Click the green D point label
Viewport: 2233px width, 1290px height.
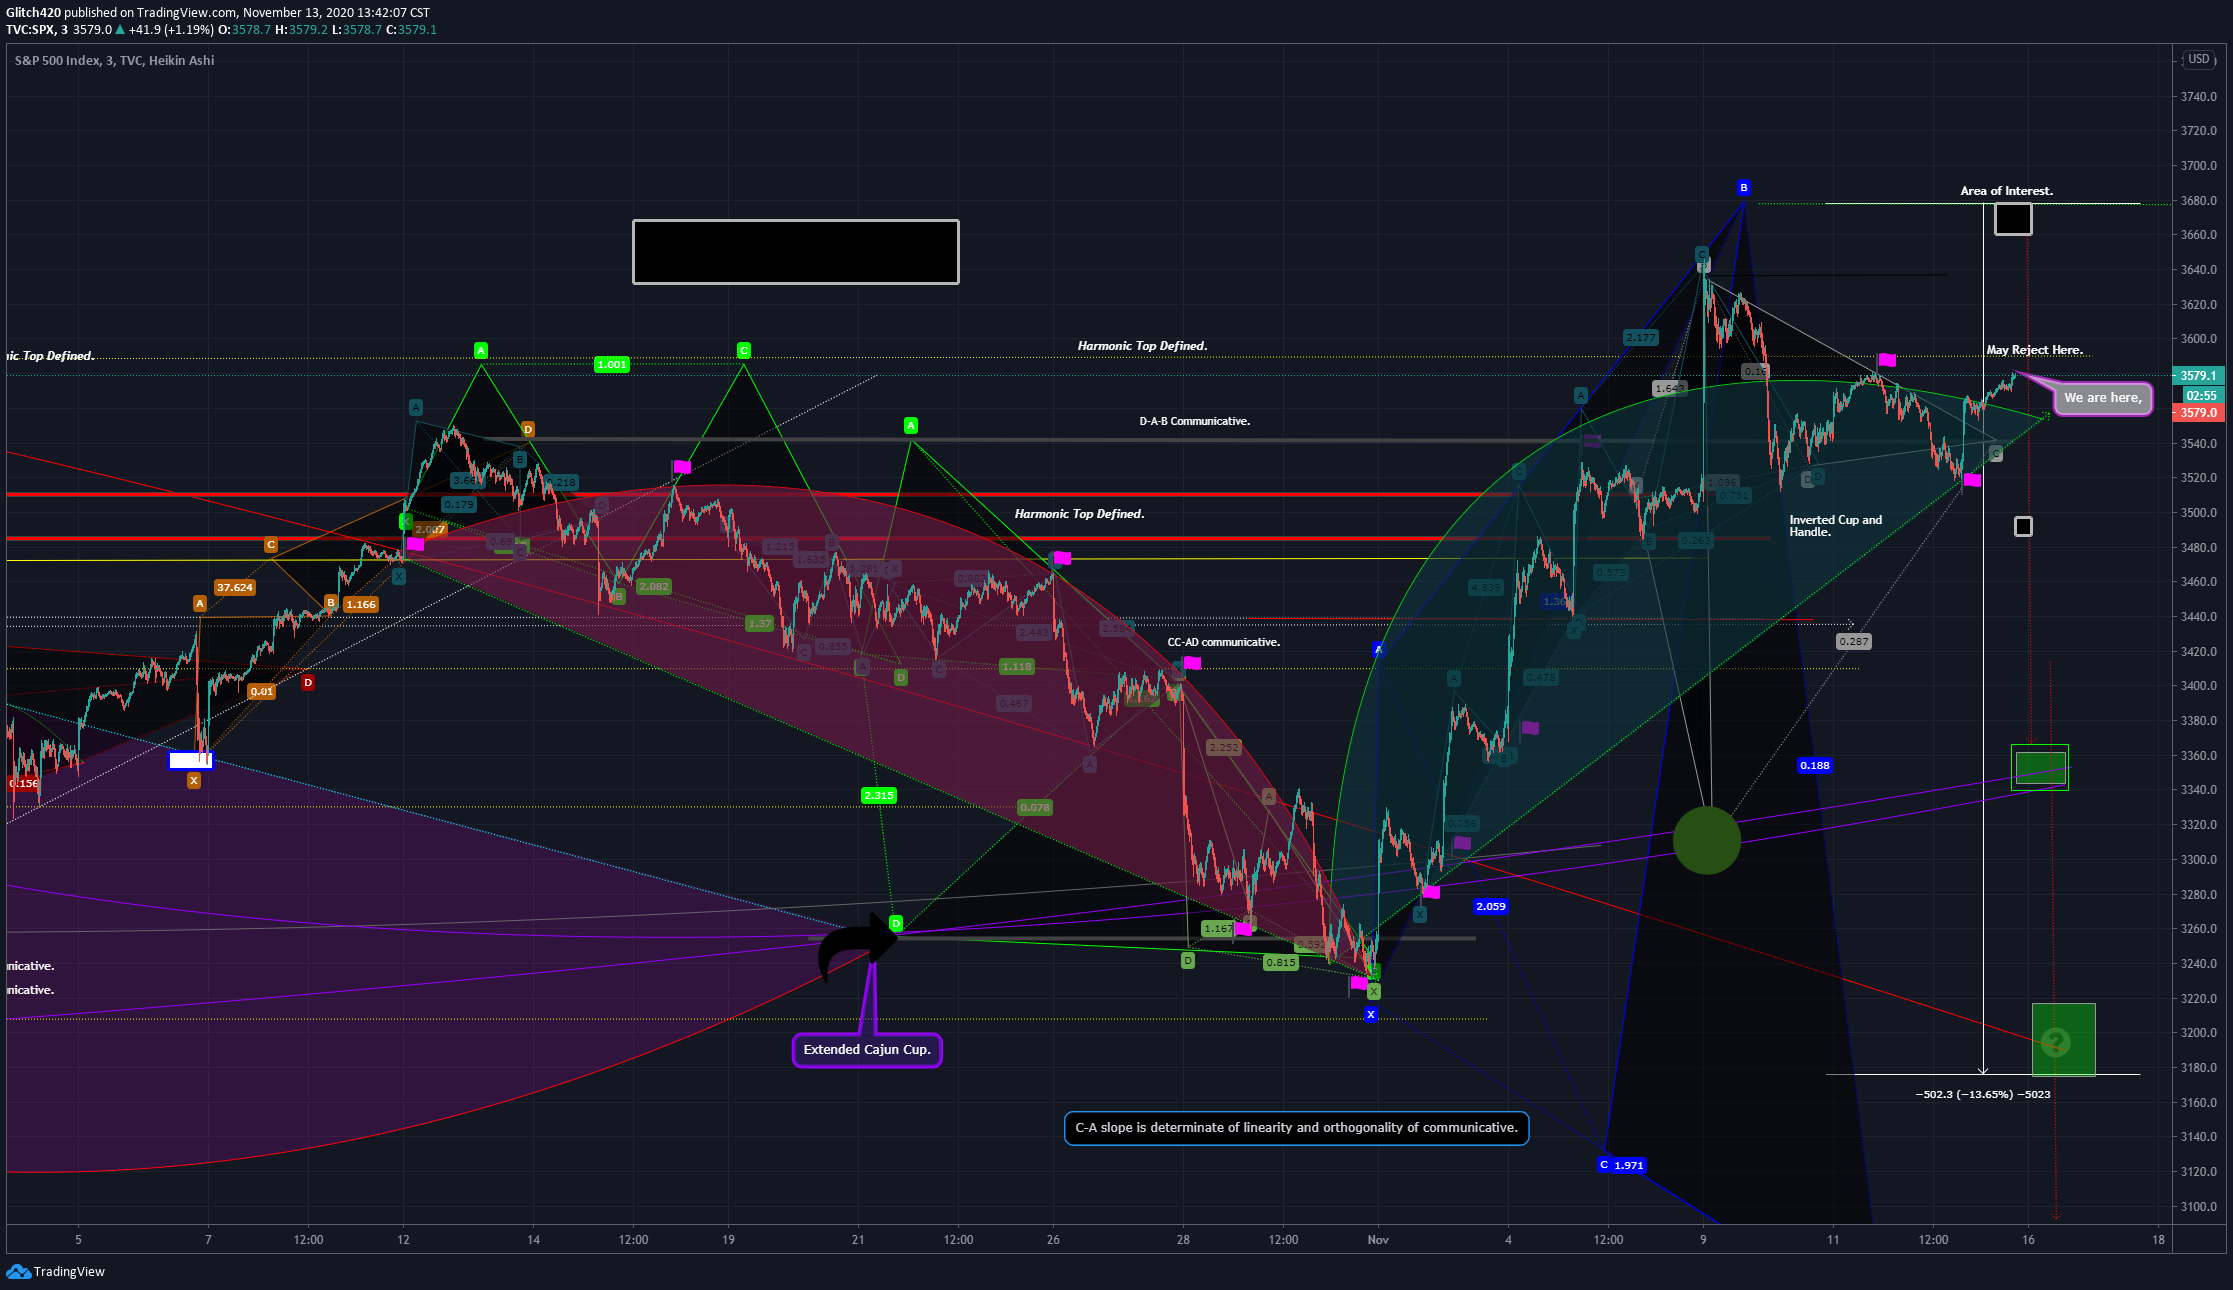click(896, 923)
